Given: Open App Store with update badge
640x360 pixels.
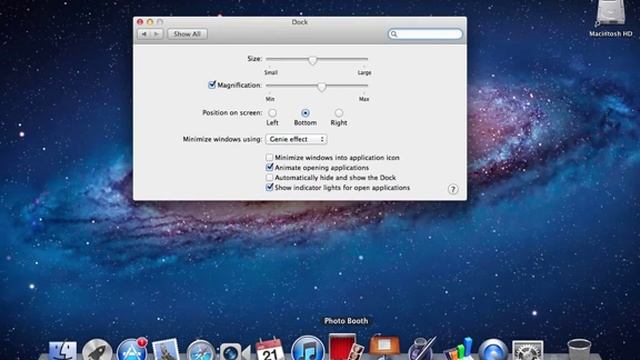Looking at the screenshot, I should [132, 349].
